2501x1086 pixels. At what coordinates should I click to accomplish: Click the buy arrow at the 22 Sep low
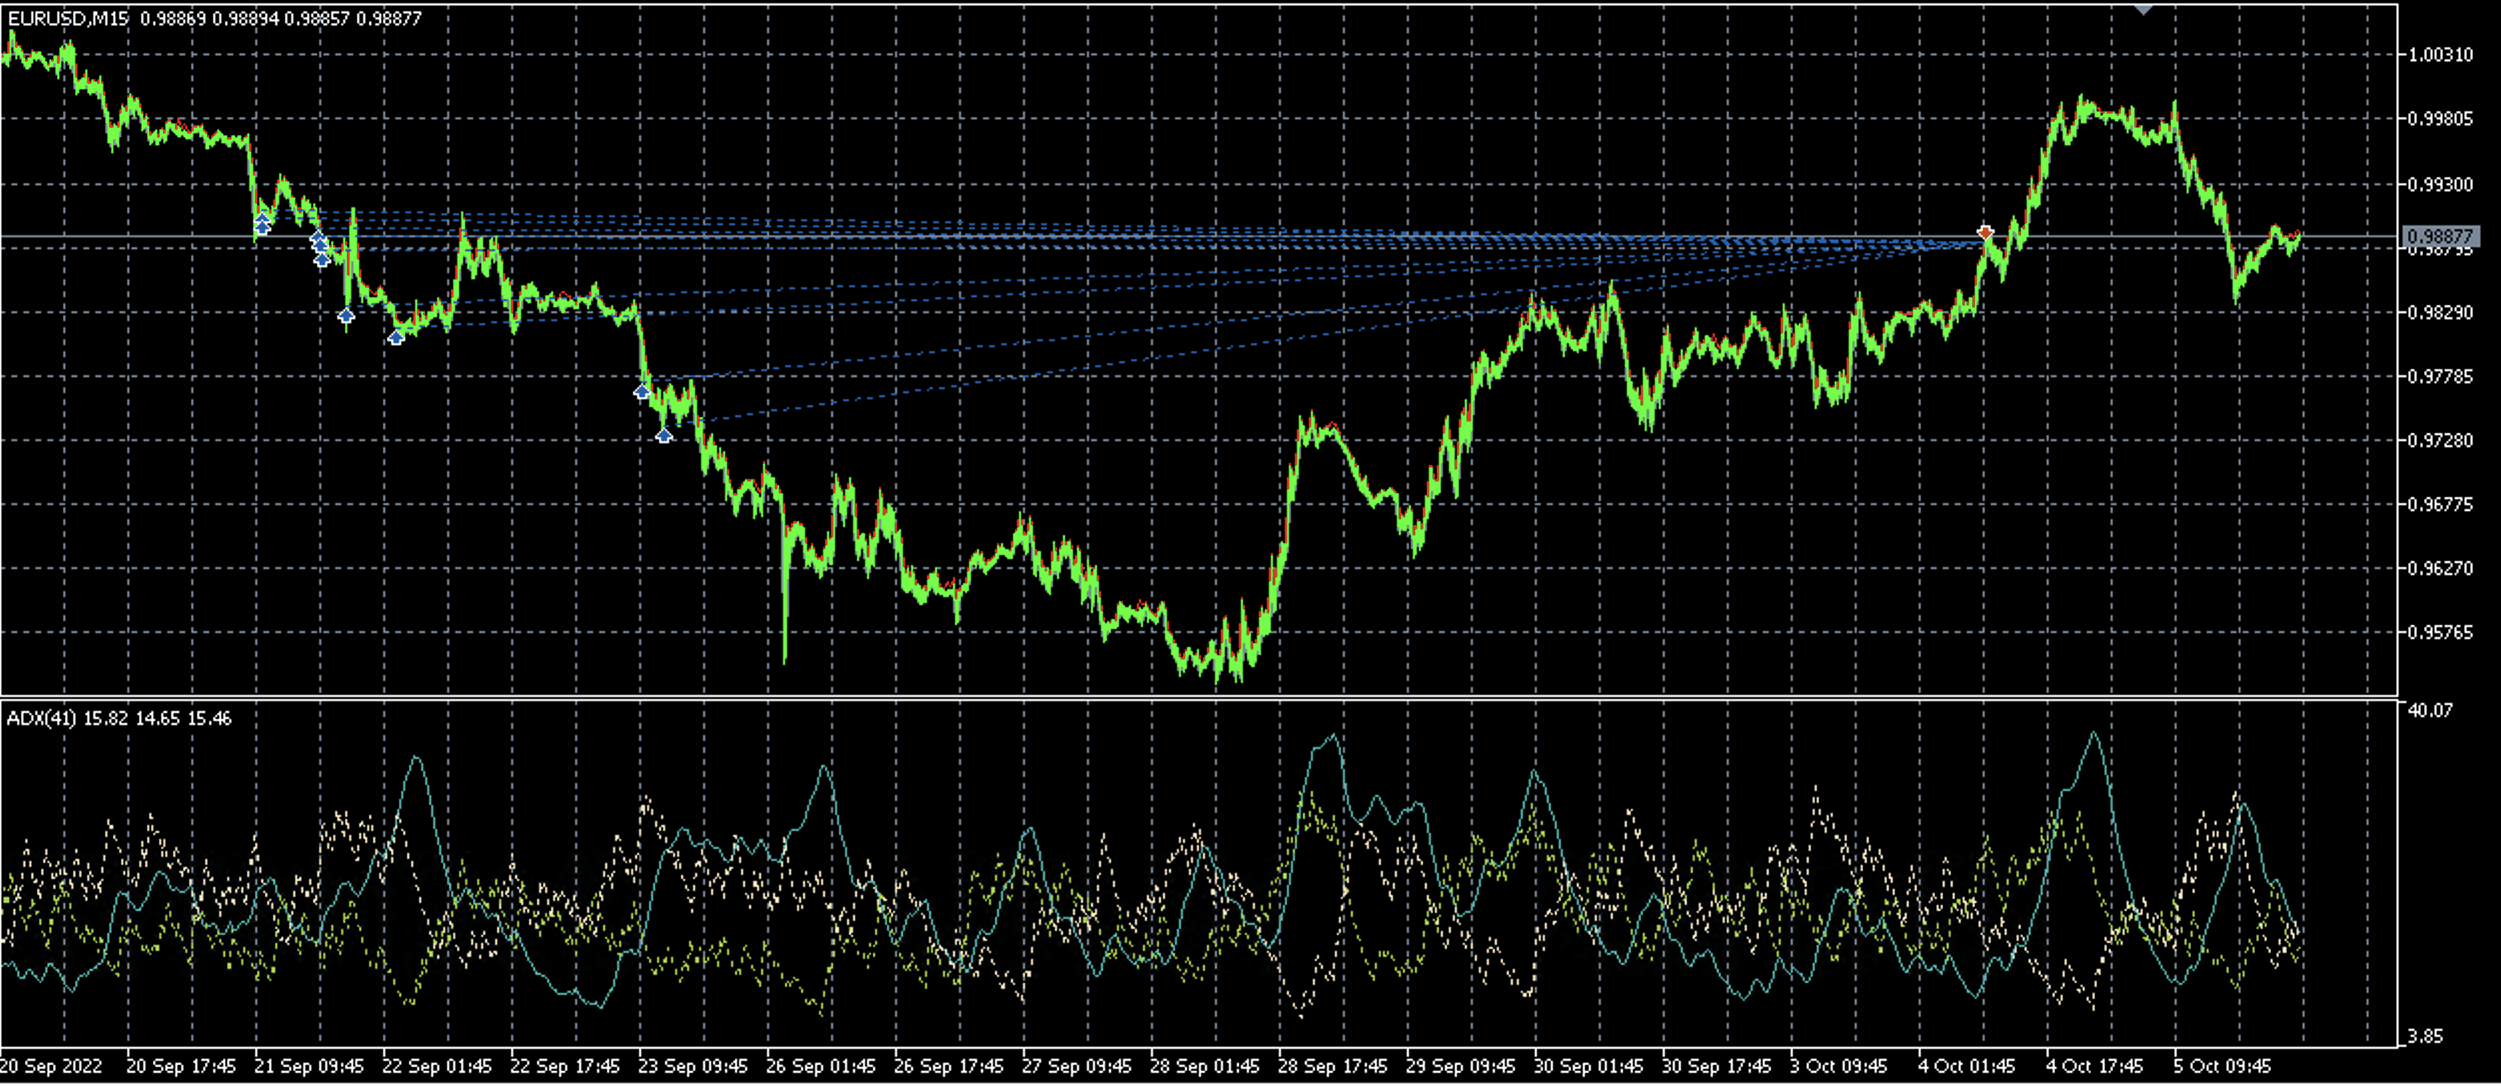(396, 338)
